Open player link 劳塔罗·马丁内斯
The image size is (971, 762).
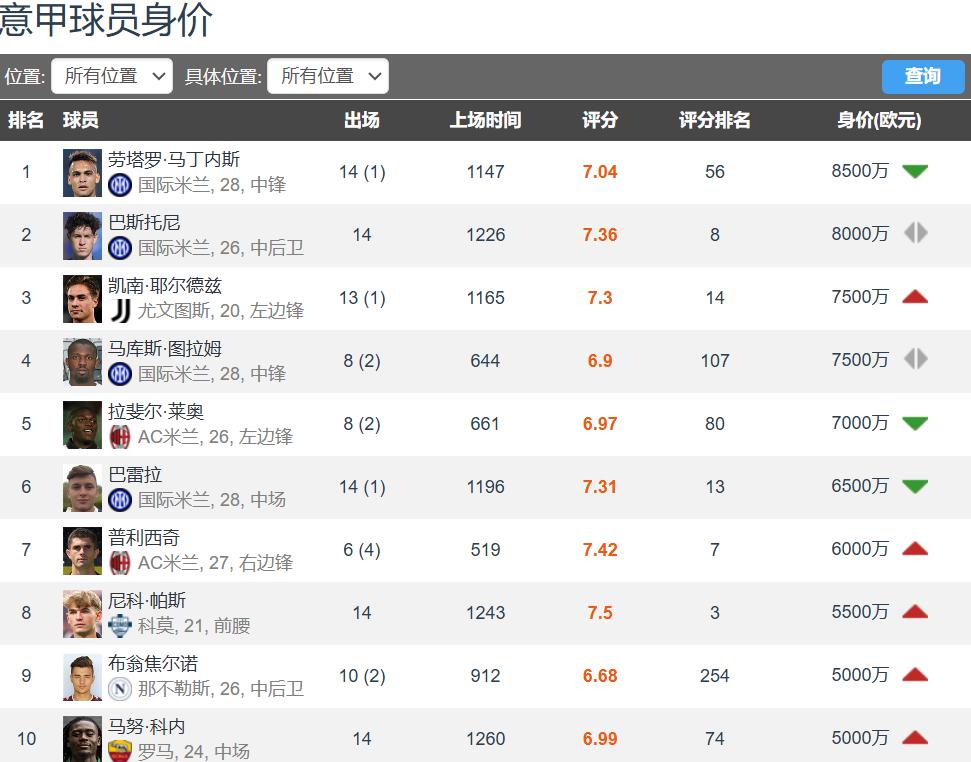(x=174, y=160)
